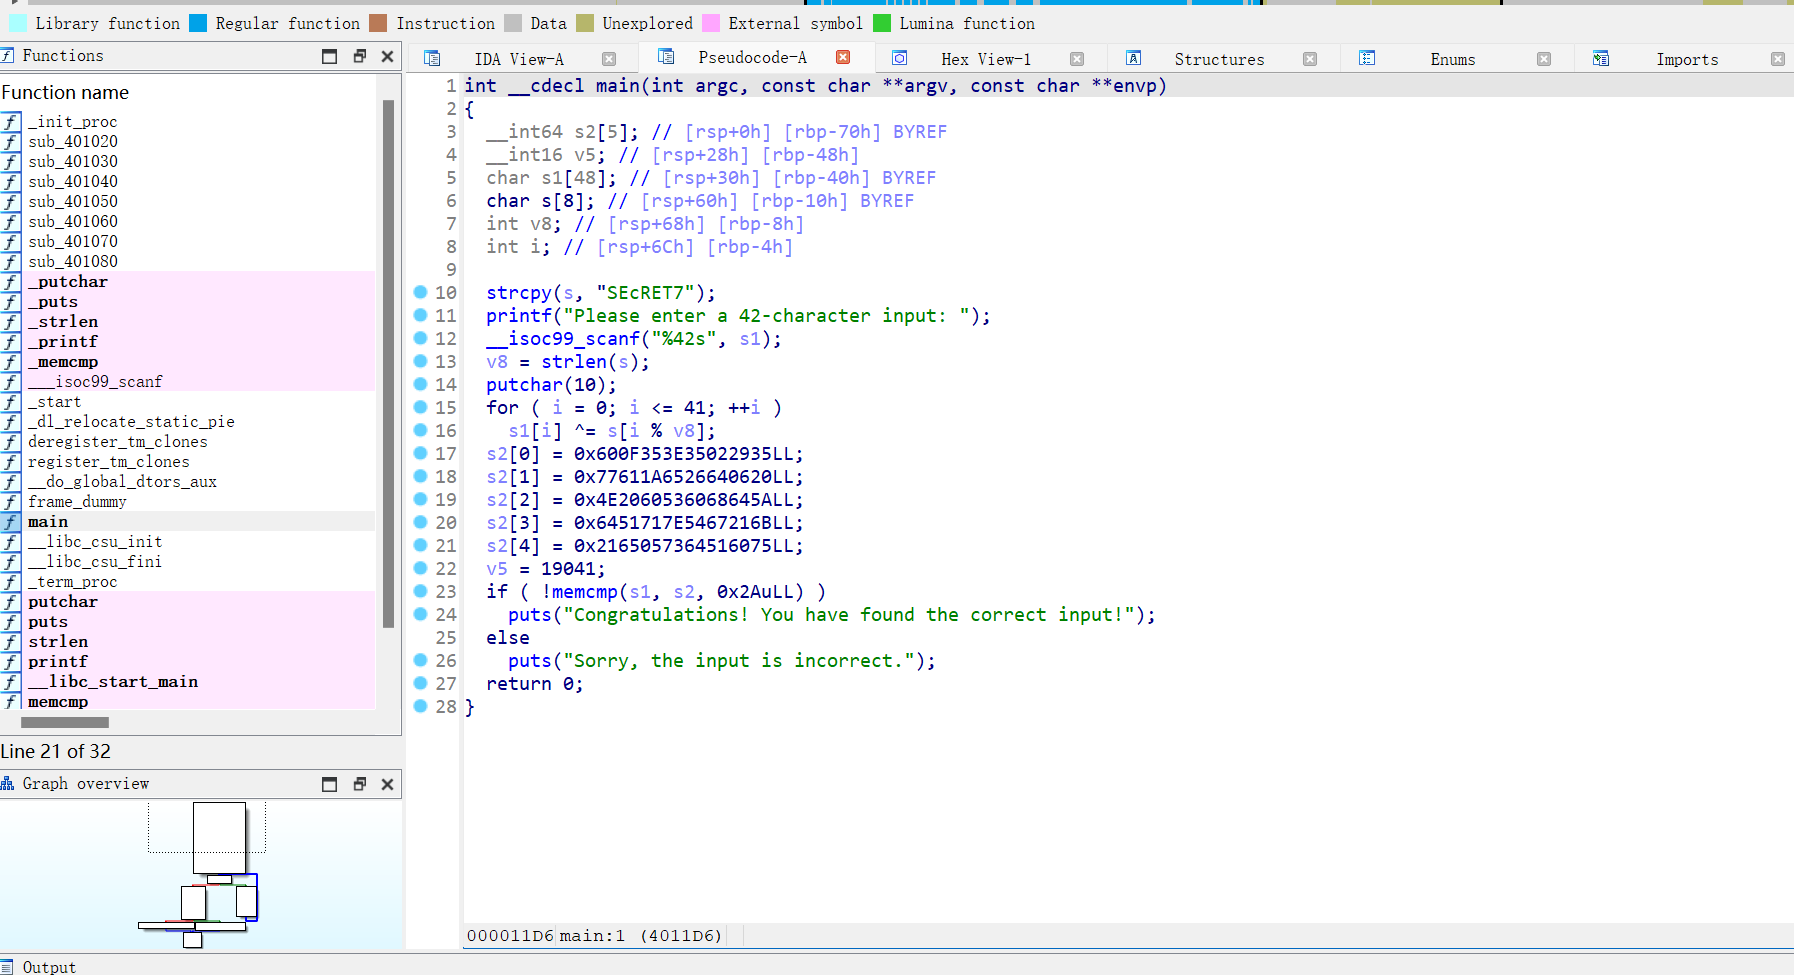Click the Regular function color swatch
This screenshot has width=1794, height=975.
[x=198, y=23]
